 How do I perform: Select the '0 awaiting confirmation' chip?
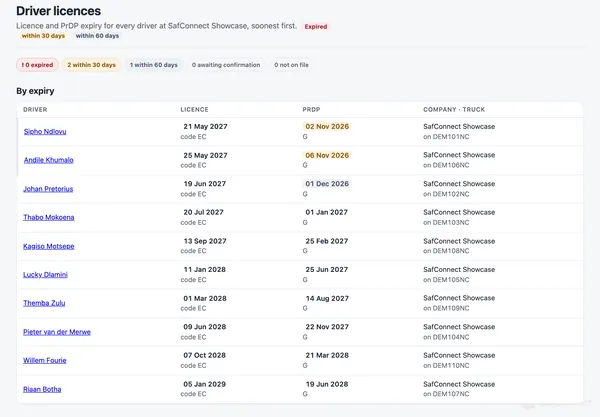point(226,65)
